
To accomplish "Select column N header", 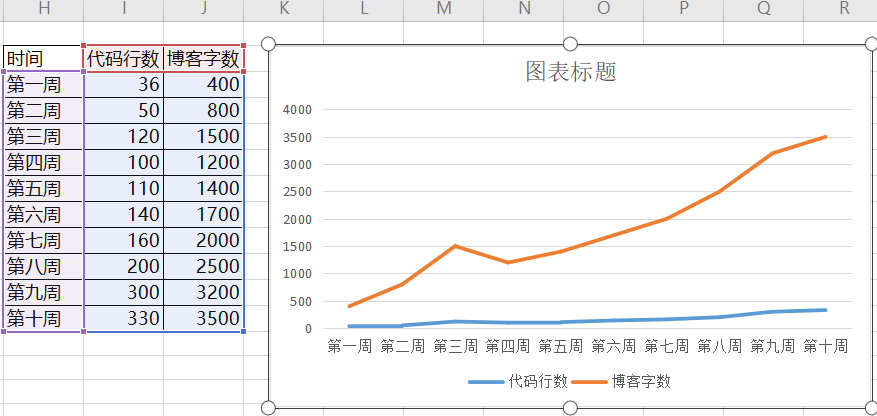I will coord(524,10).
